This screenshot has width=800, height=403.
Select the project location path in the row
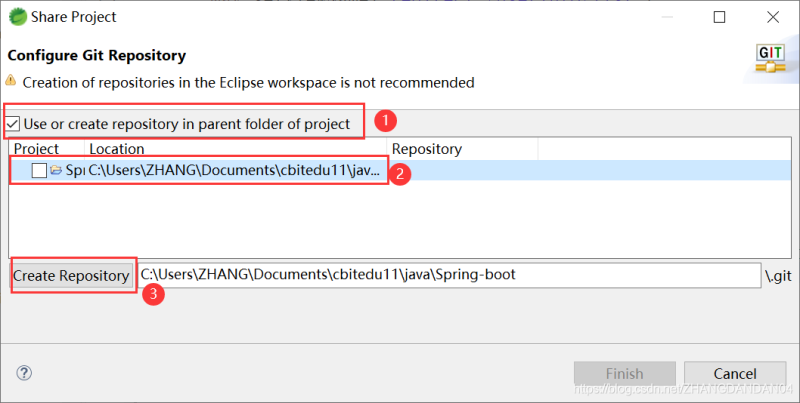click(234, 171)
